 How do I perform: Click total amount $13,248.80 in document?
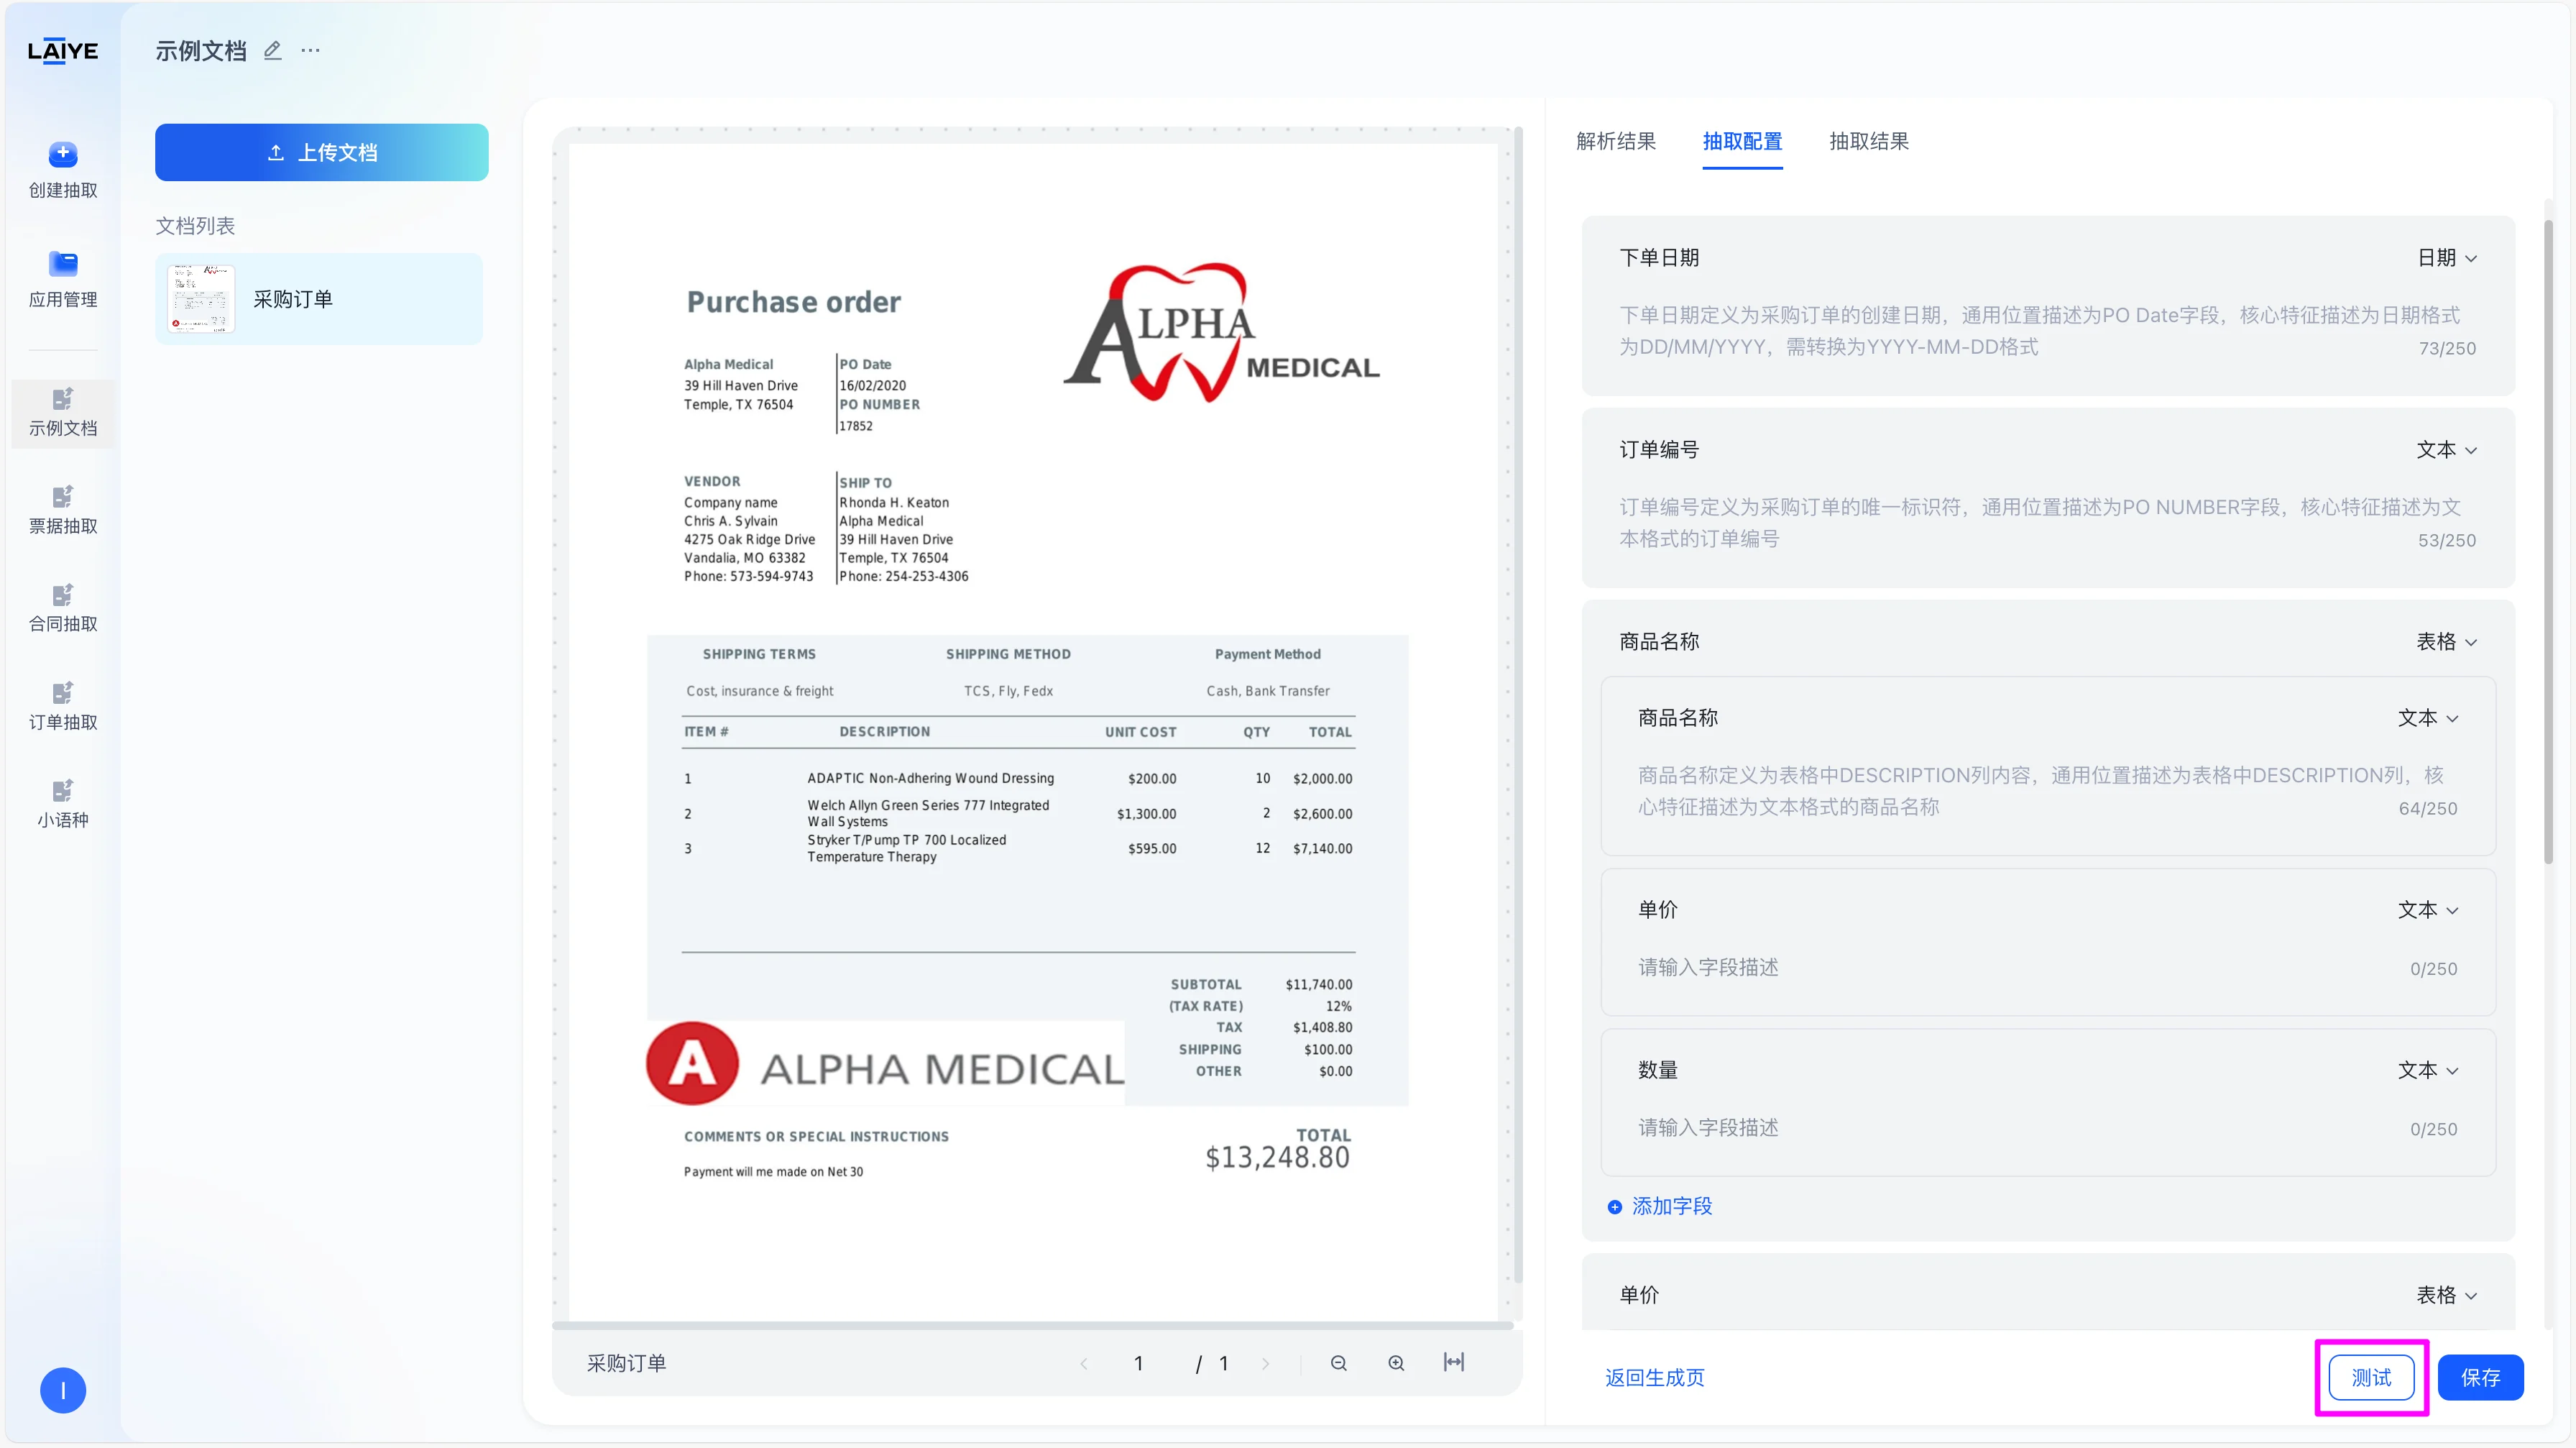point(1277,1158)
